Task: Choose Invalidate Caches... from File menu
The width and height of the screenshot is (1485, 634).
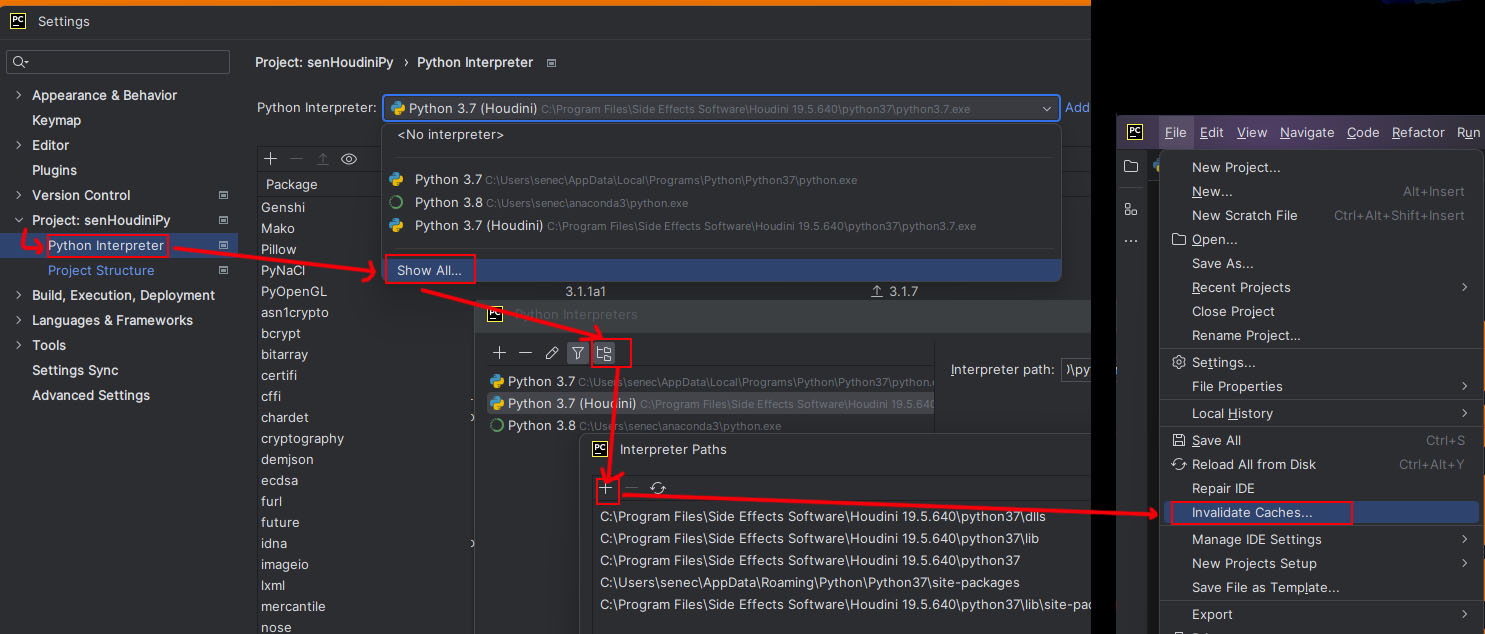Action: [x=1252, y=512]
